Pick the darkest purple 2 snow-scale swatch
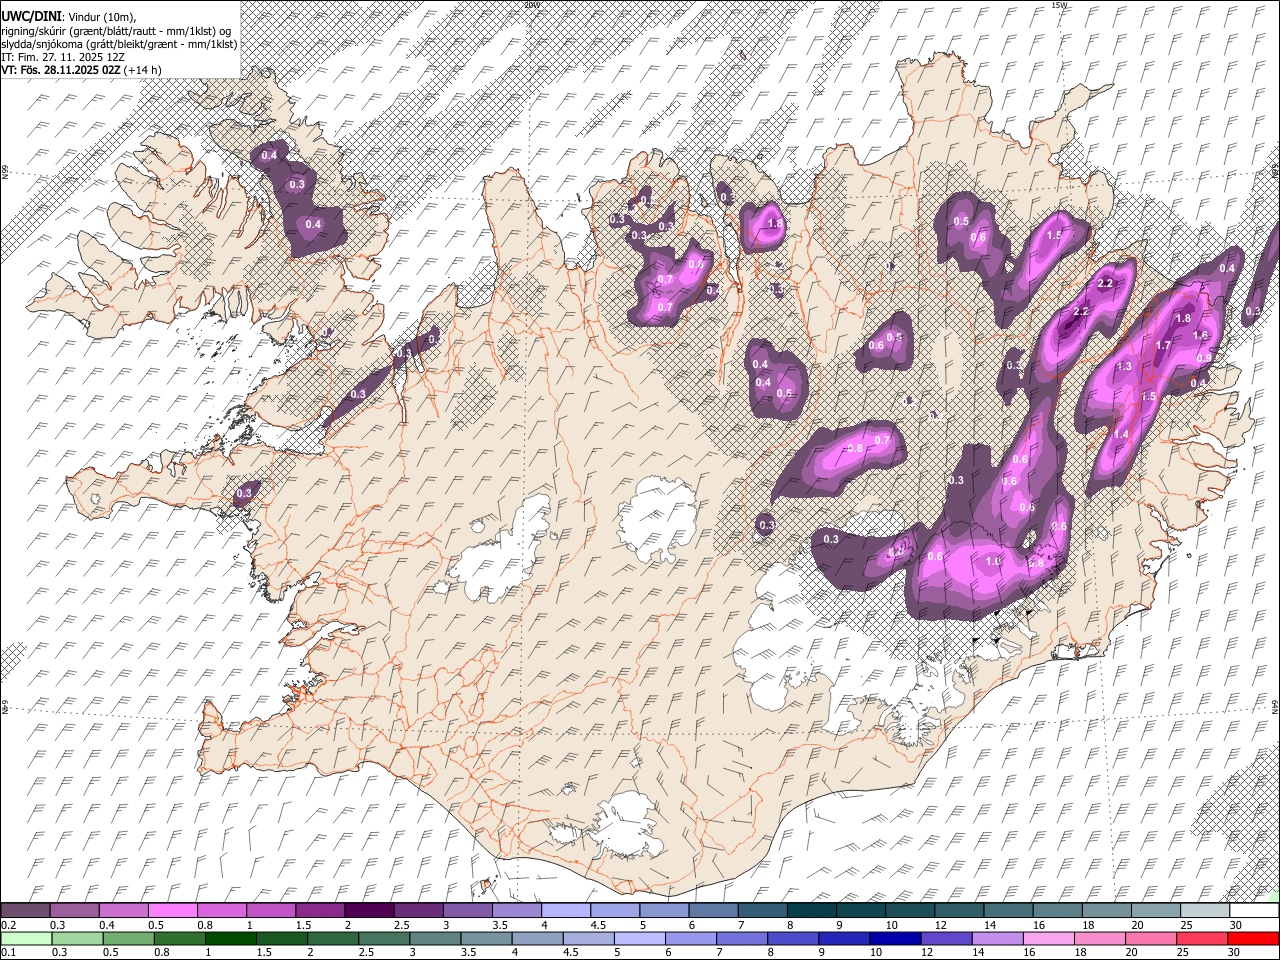Screen dimensions: 1280x960 (x=369, y=911)
